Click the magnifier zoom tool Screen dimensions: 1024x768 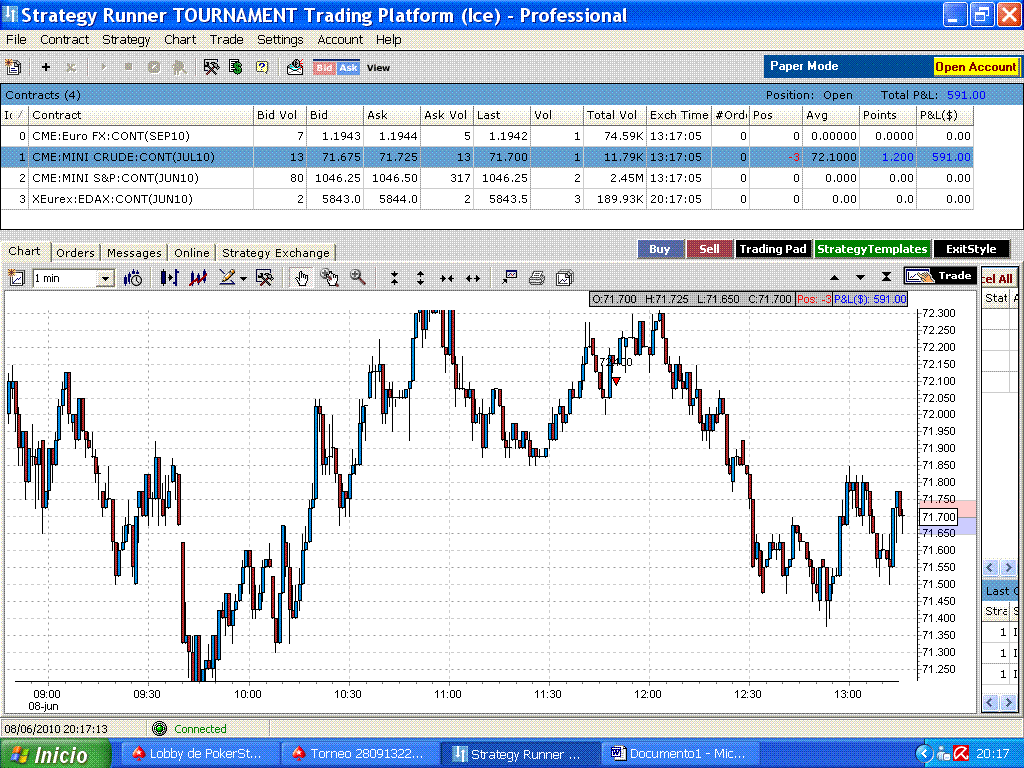[x=357, y=278]
